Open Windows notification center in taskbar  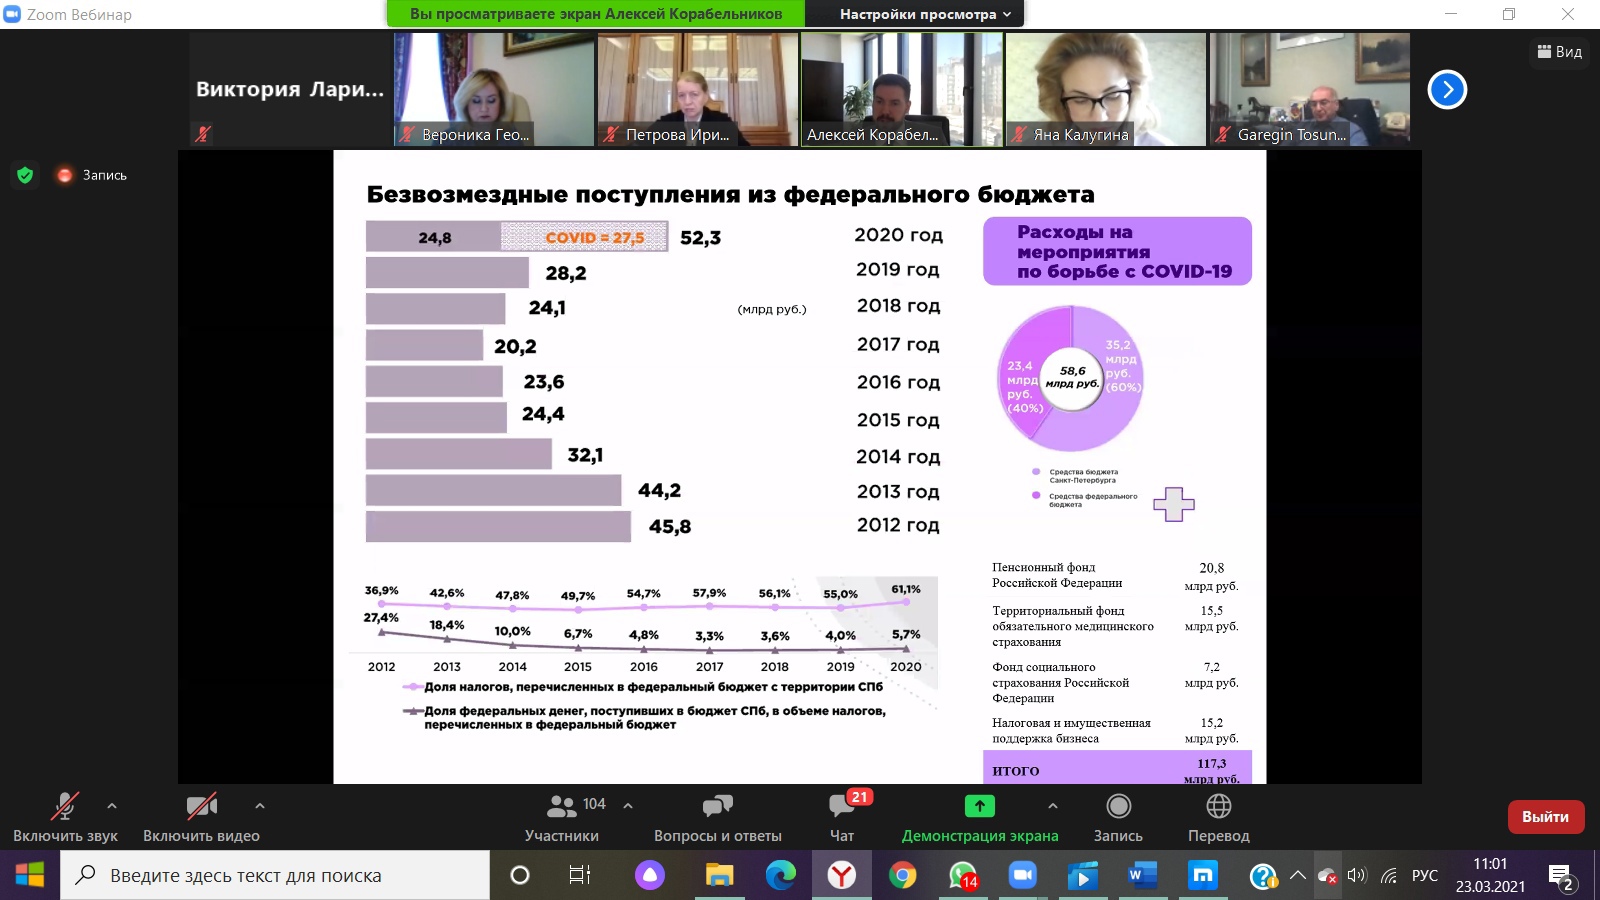coord(1561,877)
